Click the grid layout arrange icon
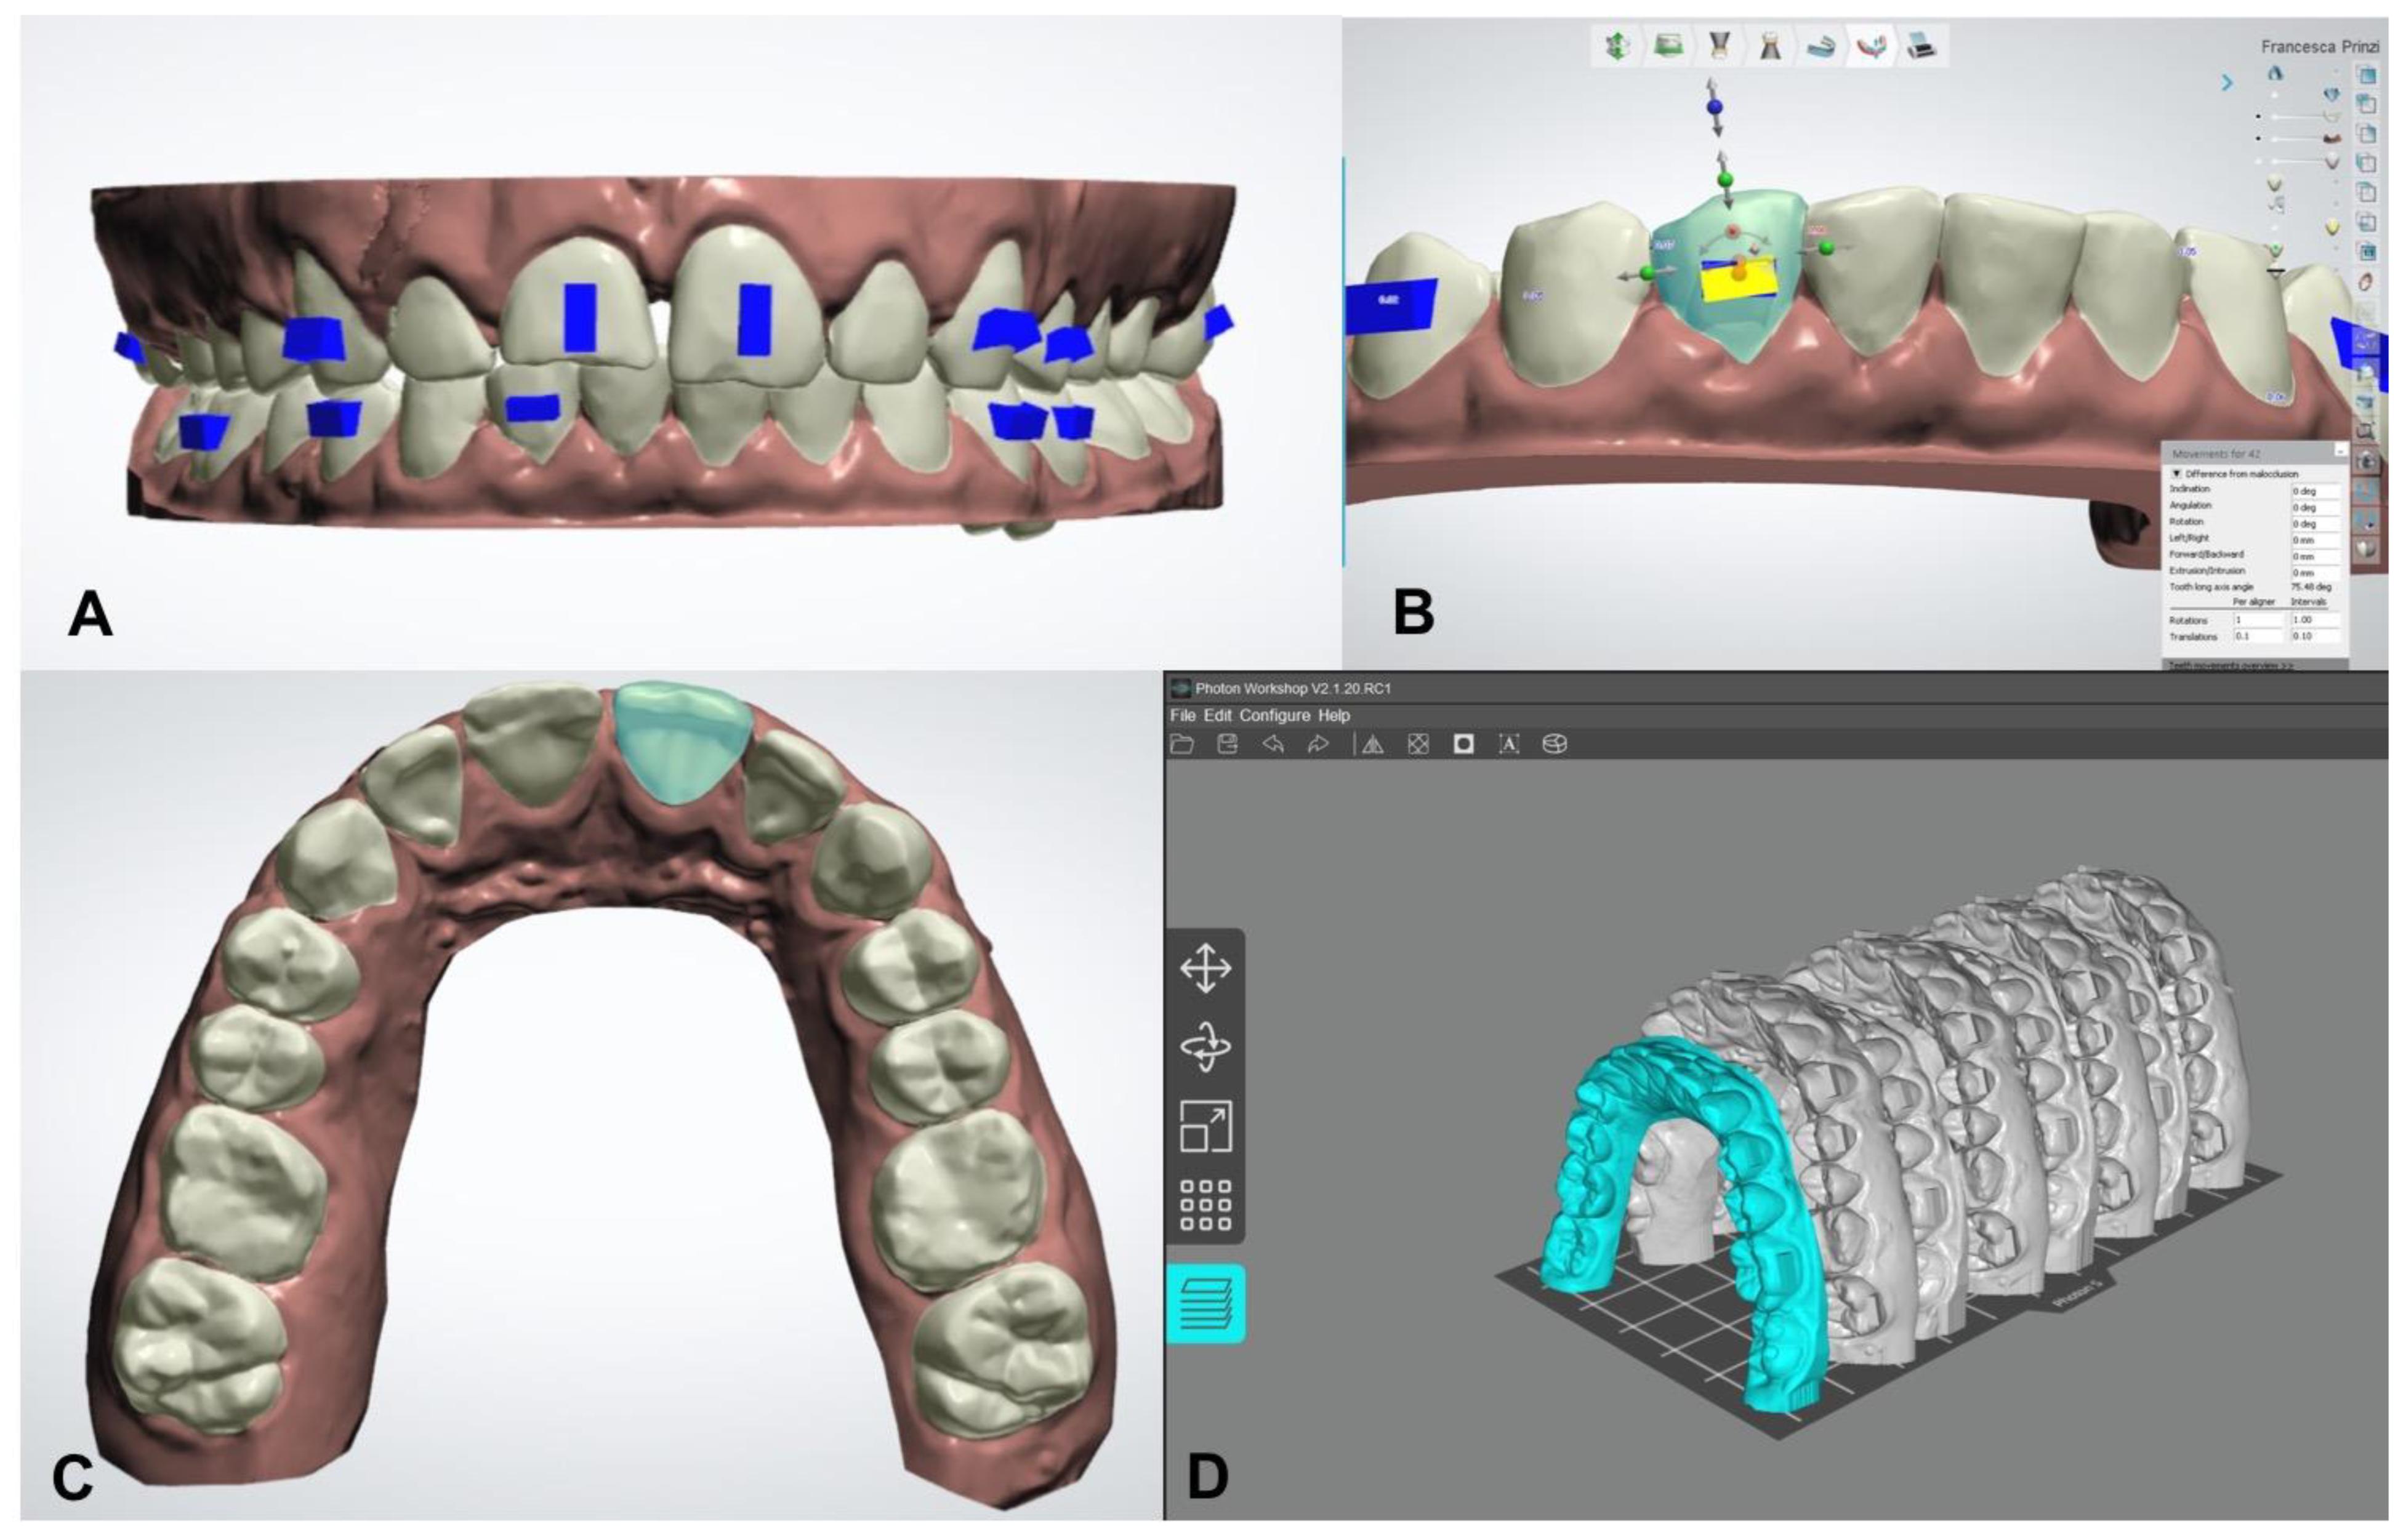Viewport: 2406px width, 1540px height. [x=1205, y=1204]
